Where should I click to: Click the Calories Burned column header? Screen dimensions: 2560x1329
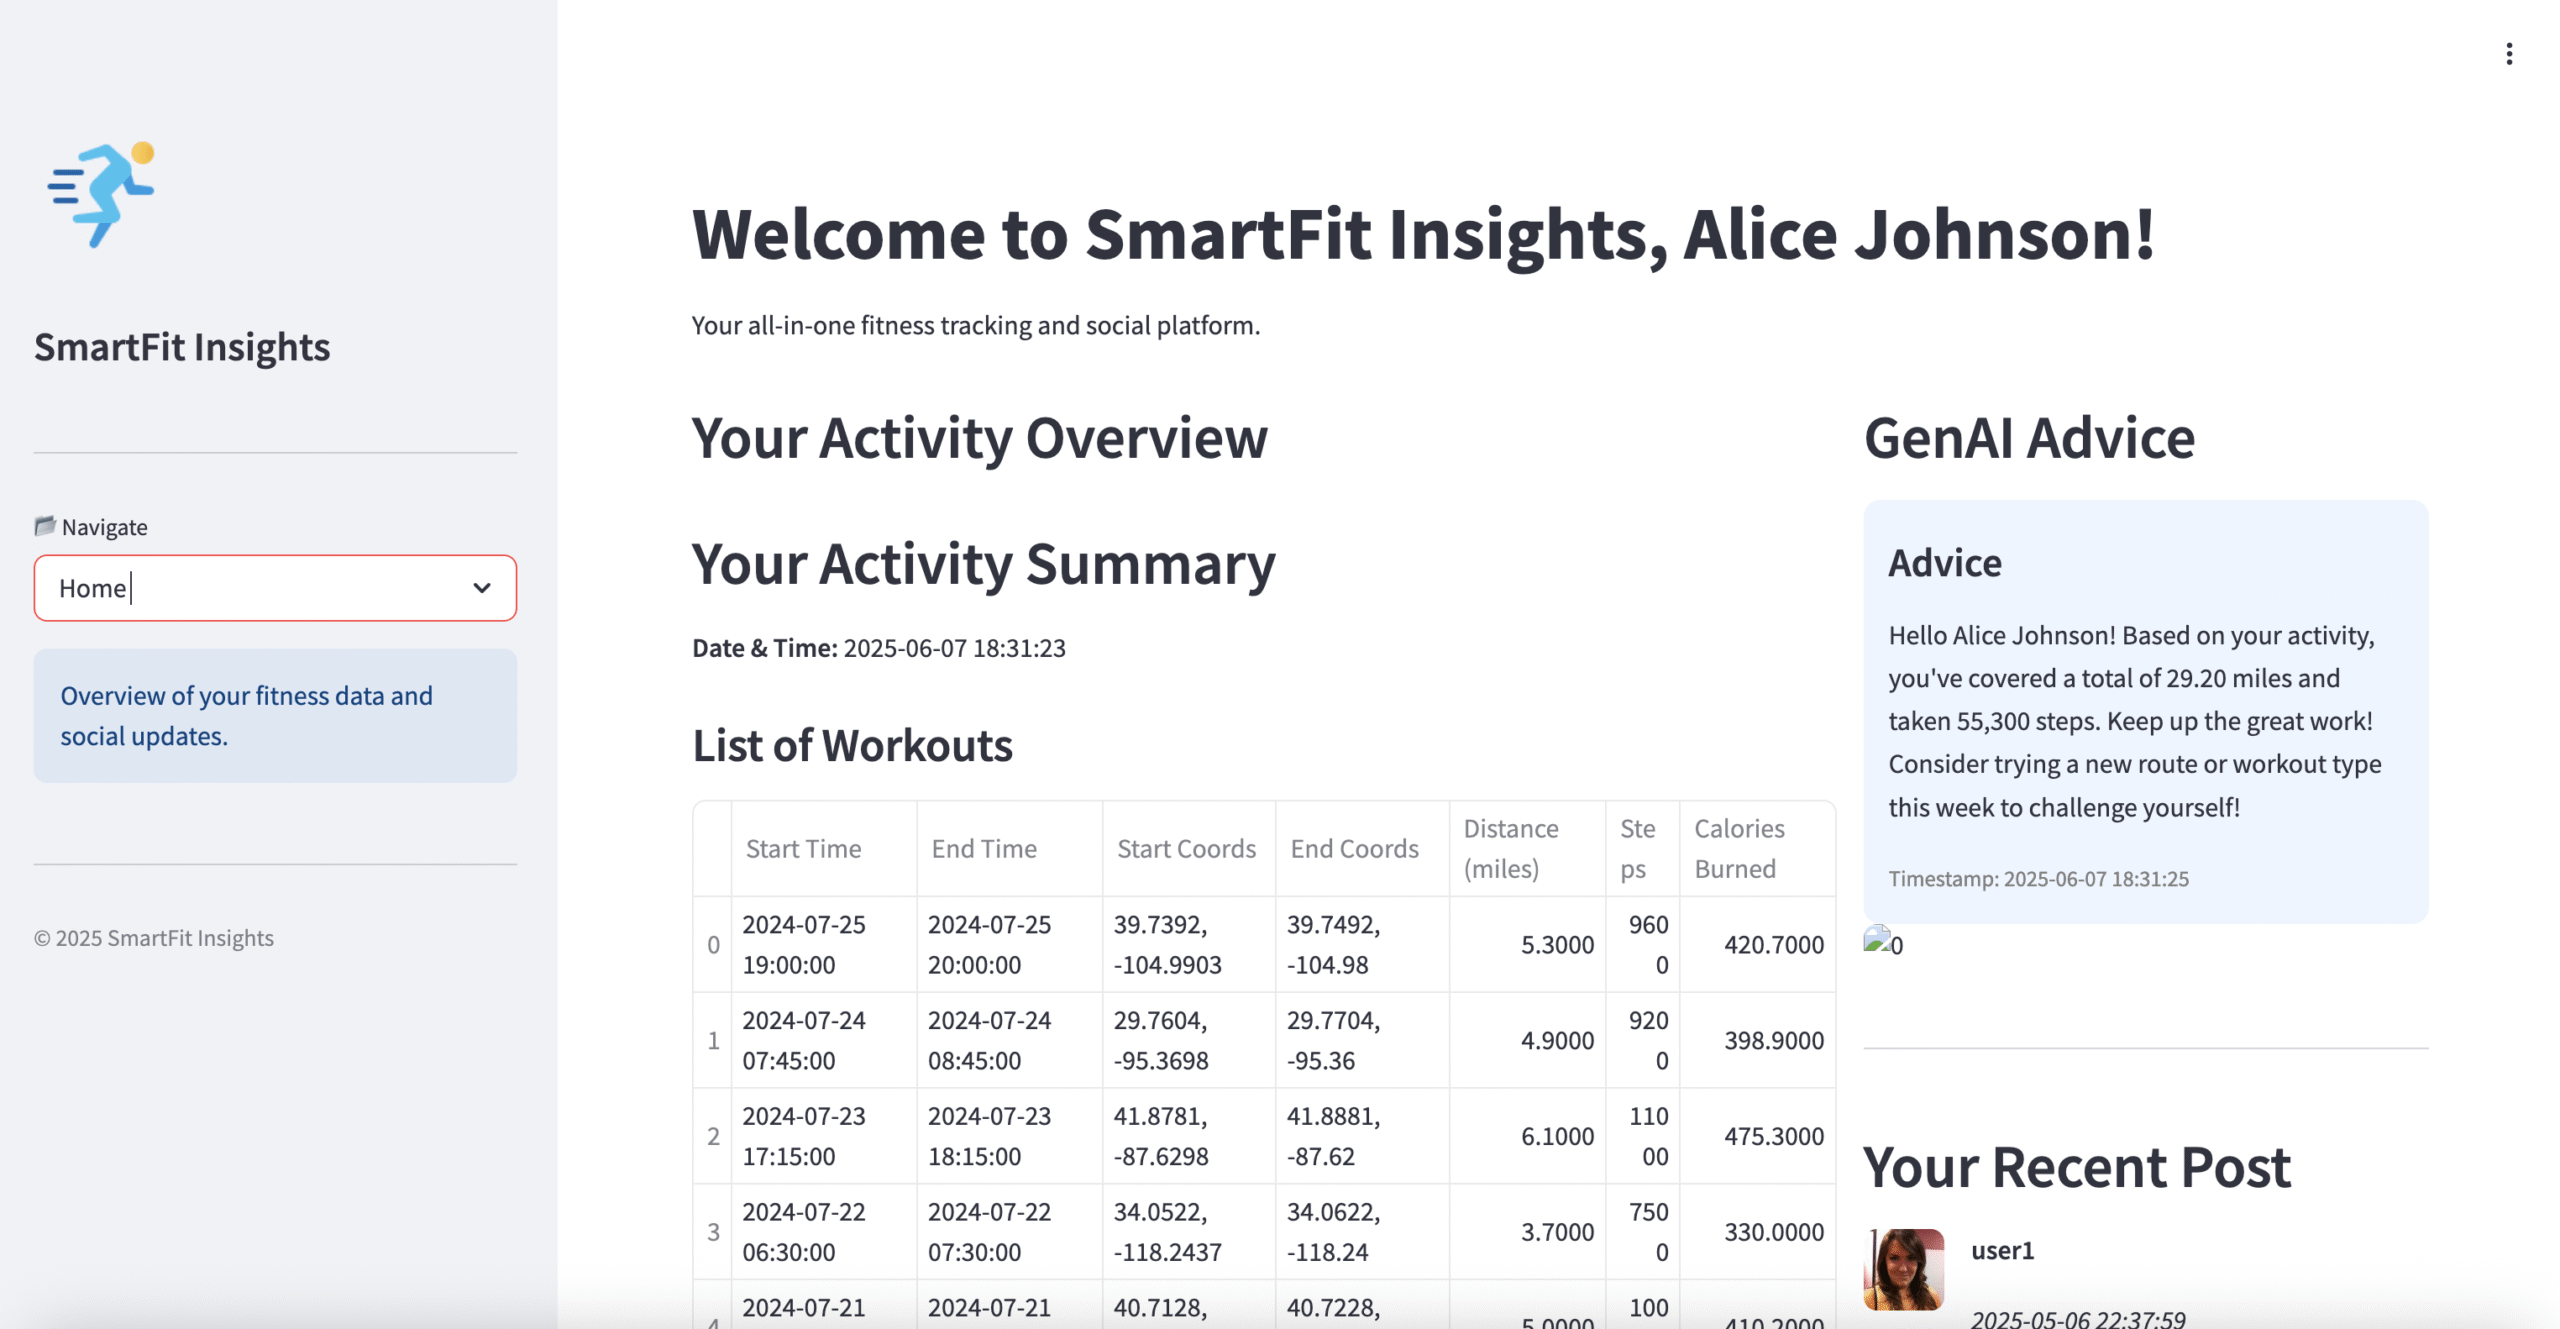(x=1739, y=849)
